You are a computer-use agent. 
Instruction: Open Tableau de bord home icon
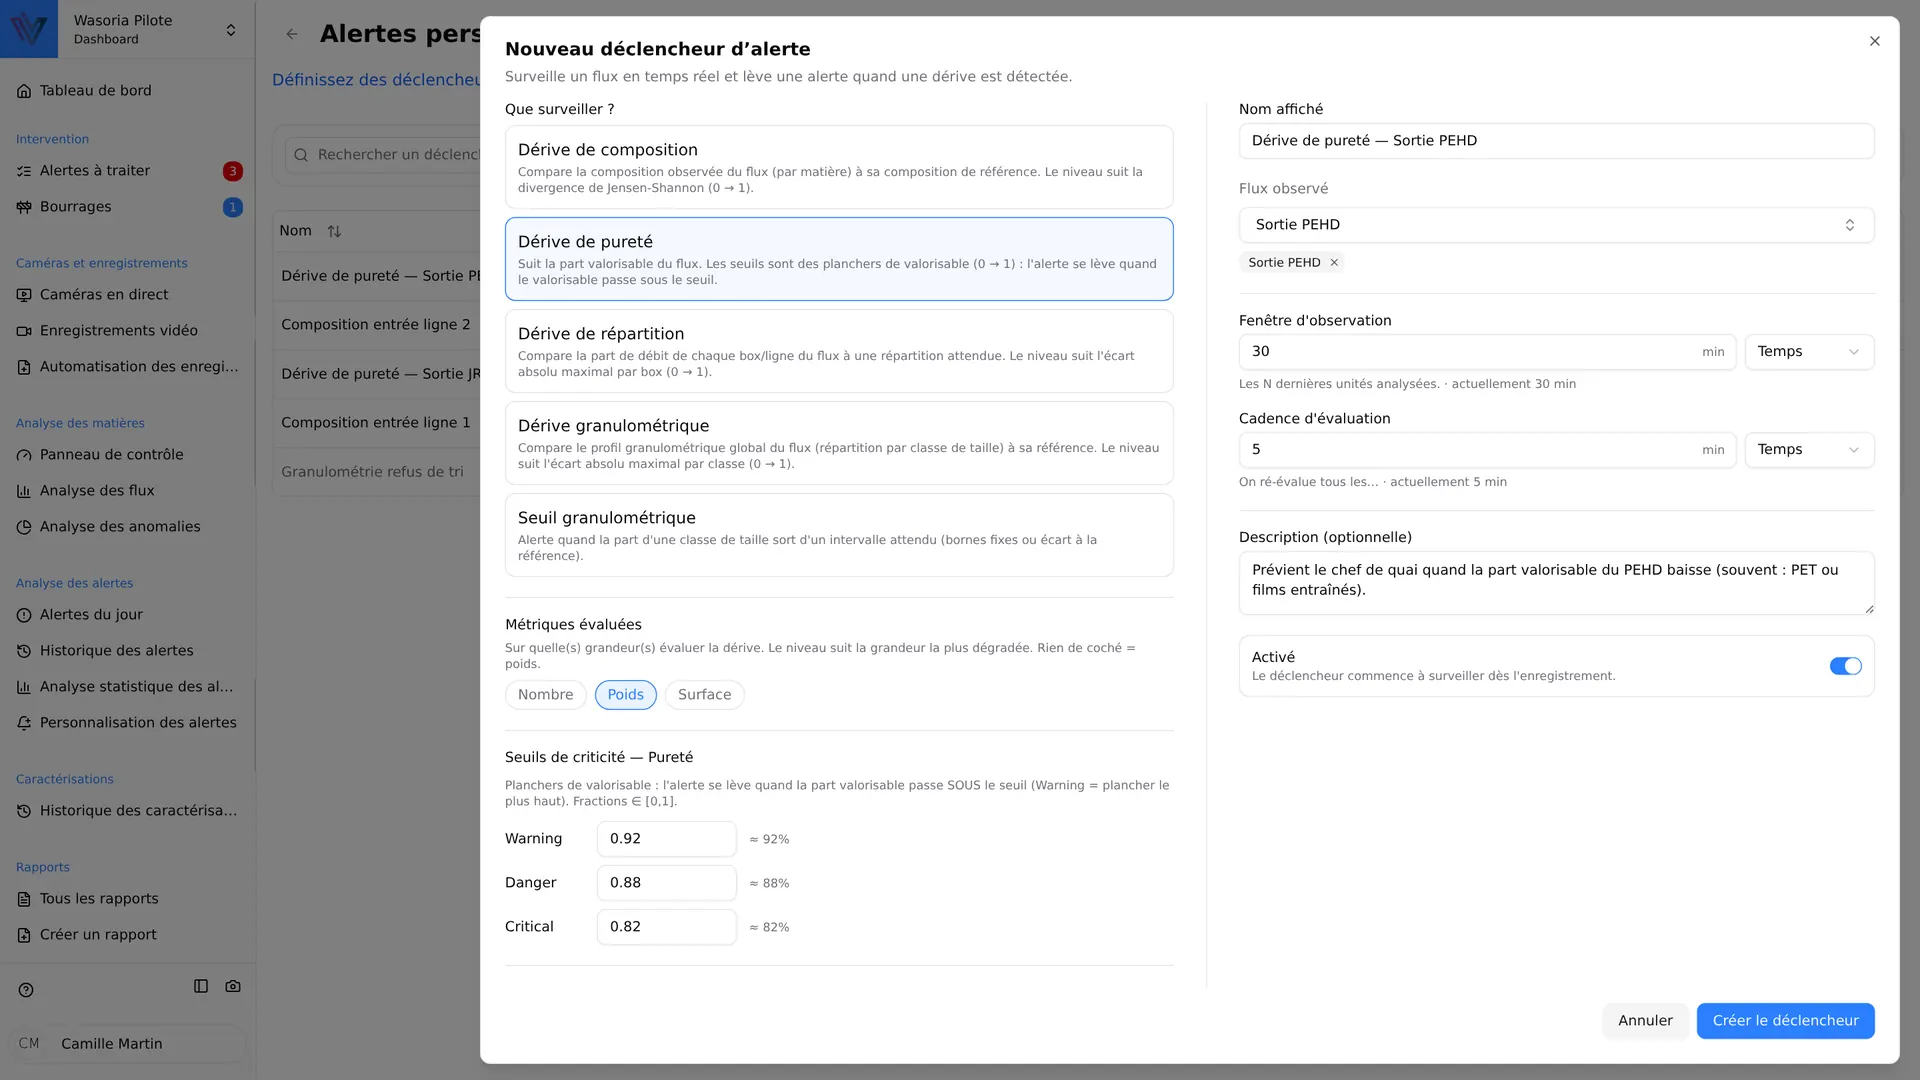tap(24, 91)
